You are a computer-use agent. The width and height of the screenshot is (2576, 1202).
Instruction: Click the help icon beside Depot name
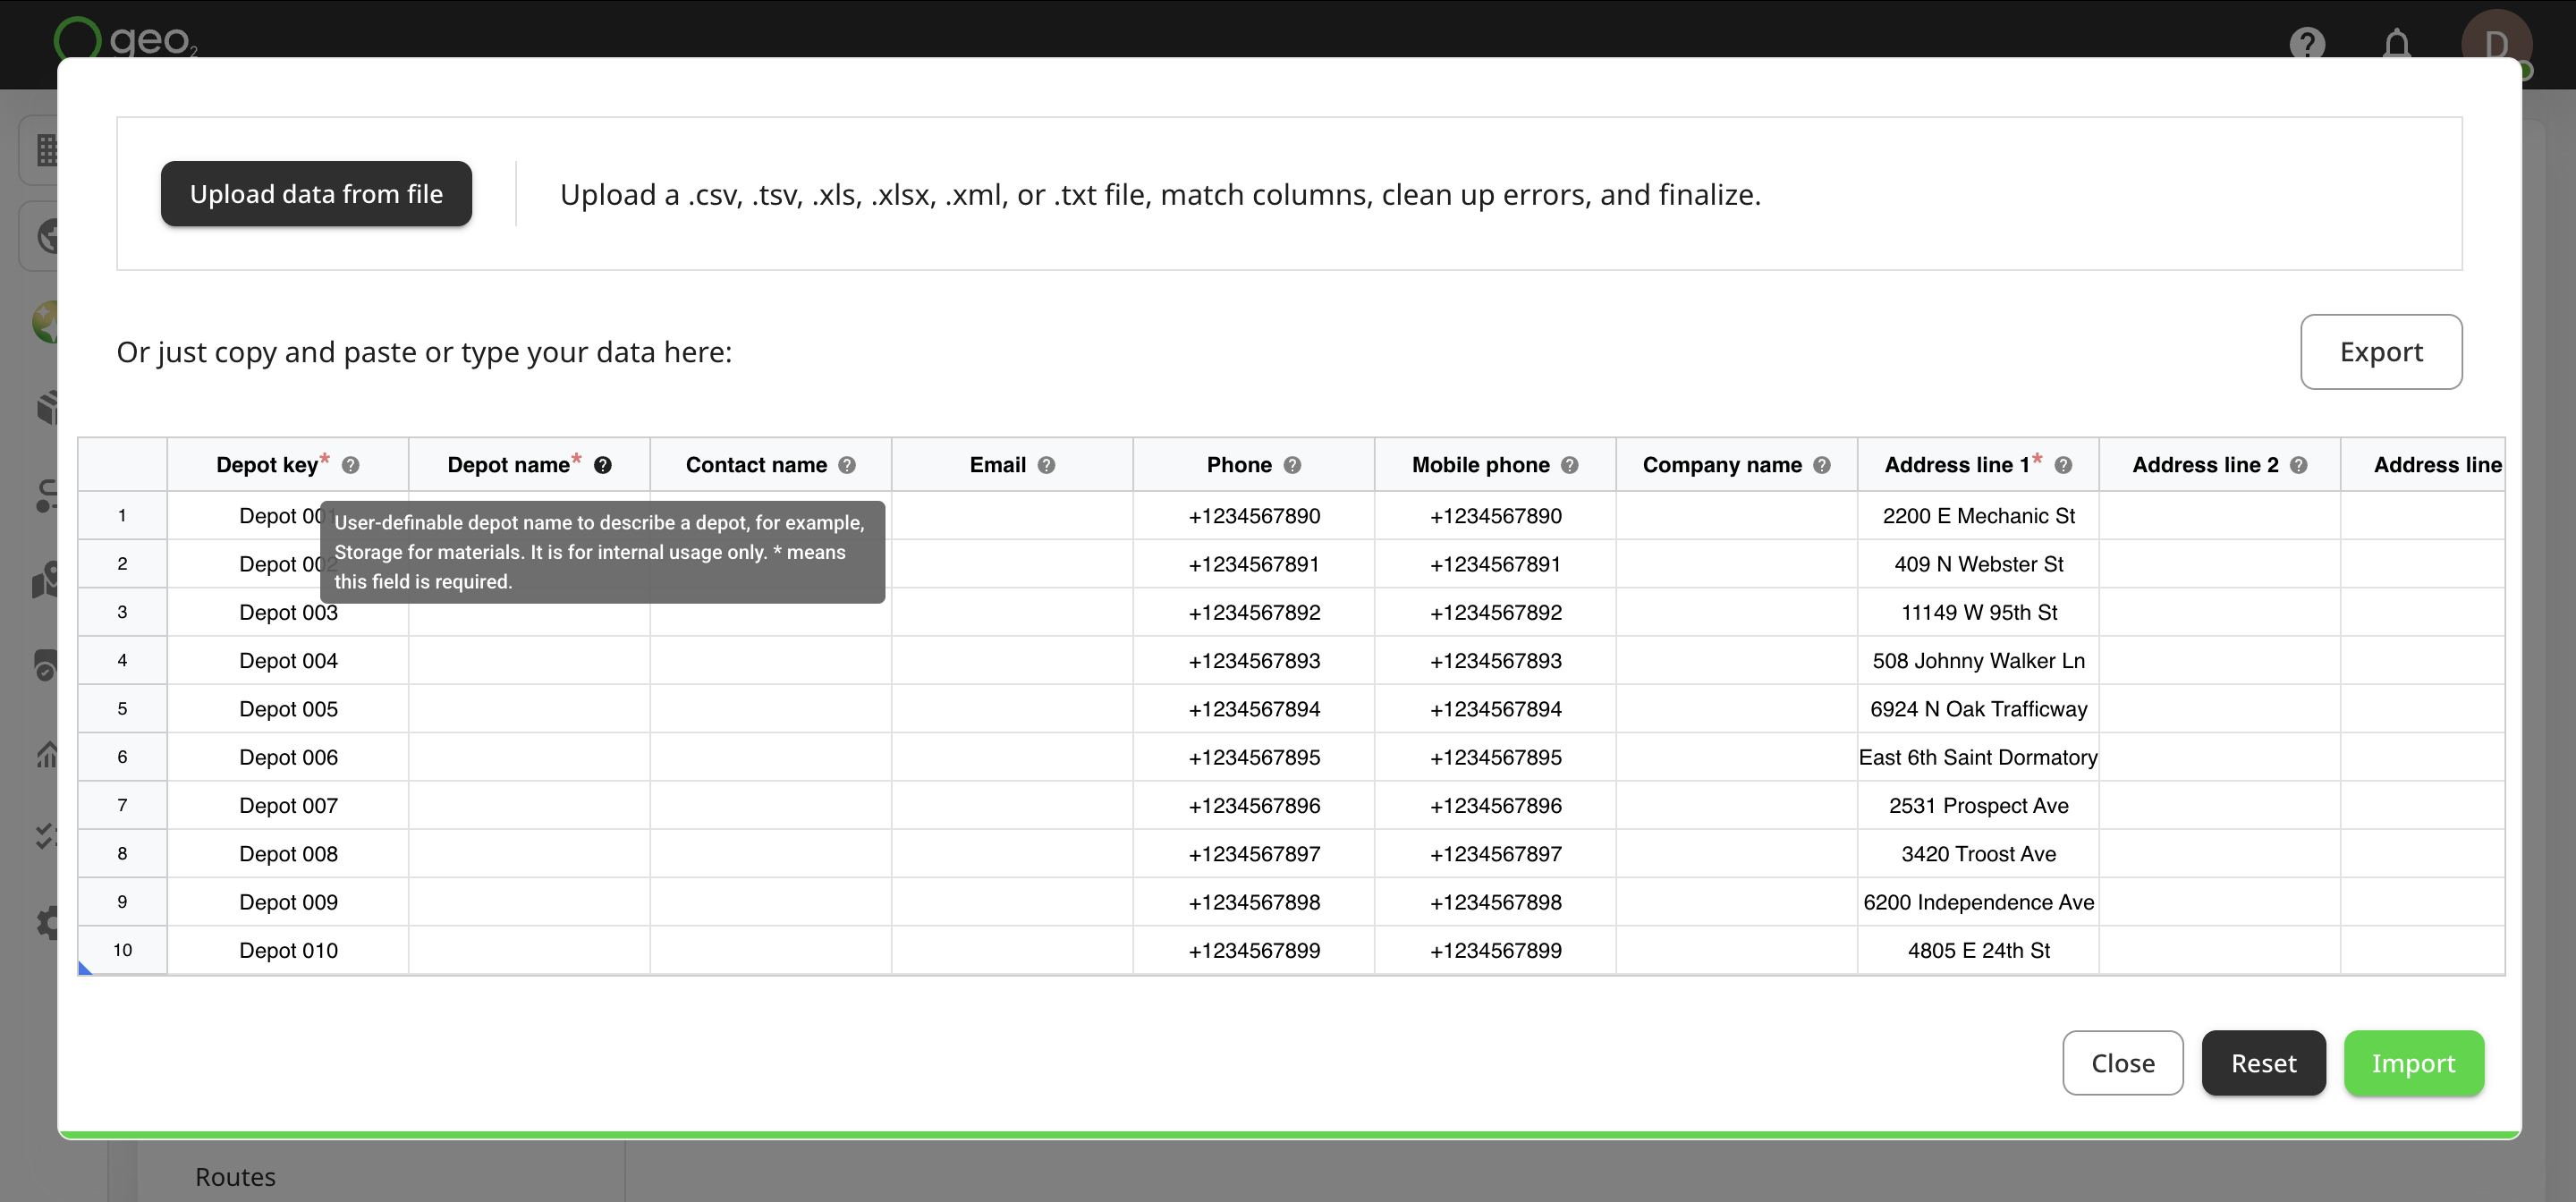(x=602, y=465)
